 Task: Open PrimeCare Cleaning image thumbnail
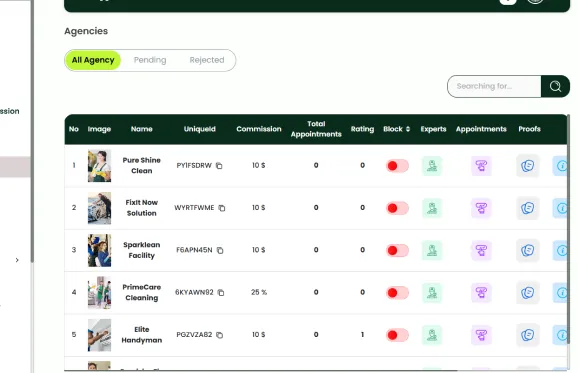click(99, 293)
